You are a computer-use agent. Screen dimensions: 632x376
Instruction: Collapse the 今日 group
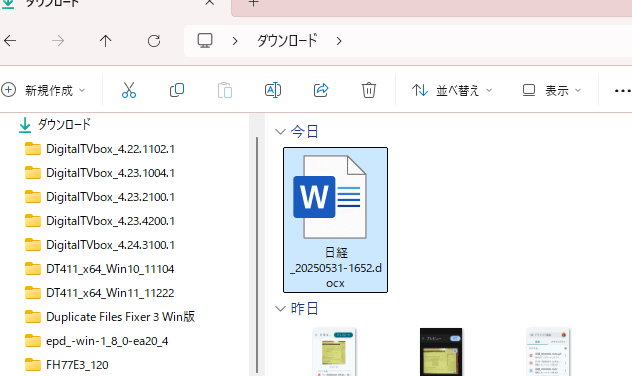[x=280, y=132]
